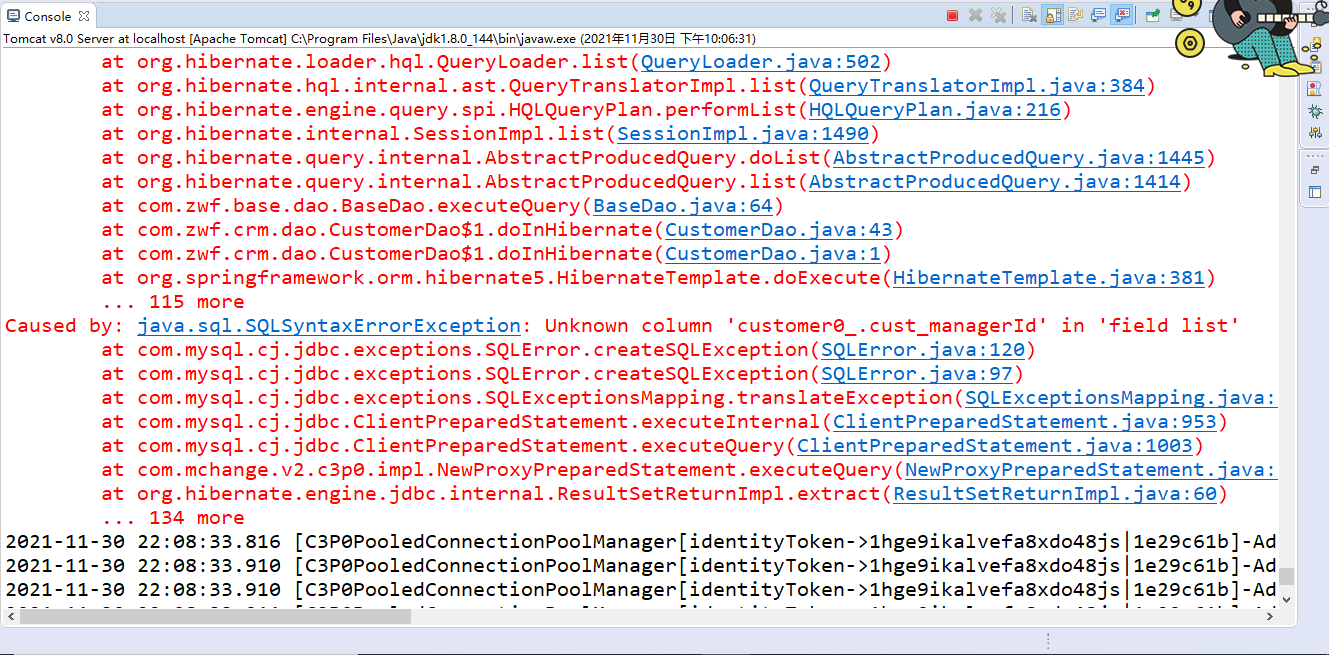The width and height of the screenshot is (1329, 655).
Task: Click Remove All Terminated Launches double-X icon
Action: [998, 15]
